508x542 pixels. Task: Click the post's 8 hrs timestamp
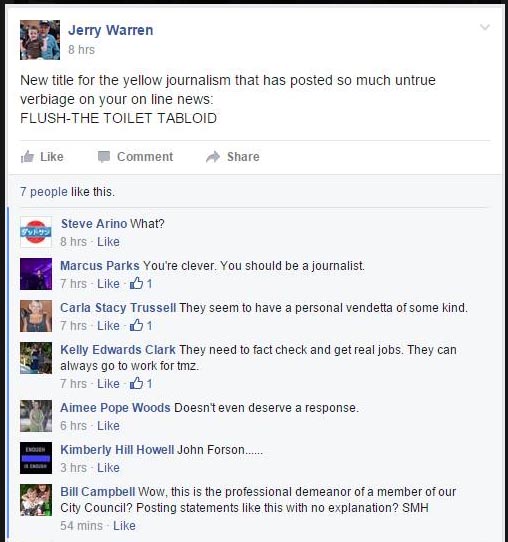[81, 50]
